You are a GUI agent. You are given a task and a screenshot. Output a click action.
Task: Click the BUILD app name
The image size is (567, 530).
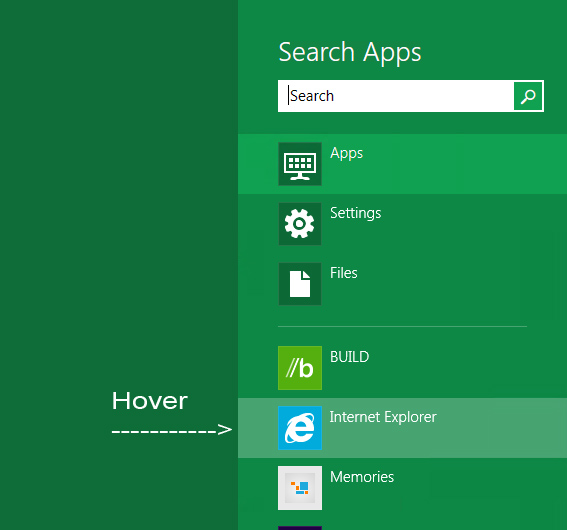click(x=349, y=357)
